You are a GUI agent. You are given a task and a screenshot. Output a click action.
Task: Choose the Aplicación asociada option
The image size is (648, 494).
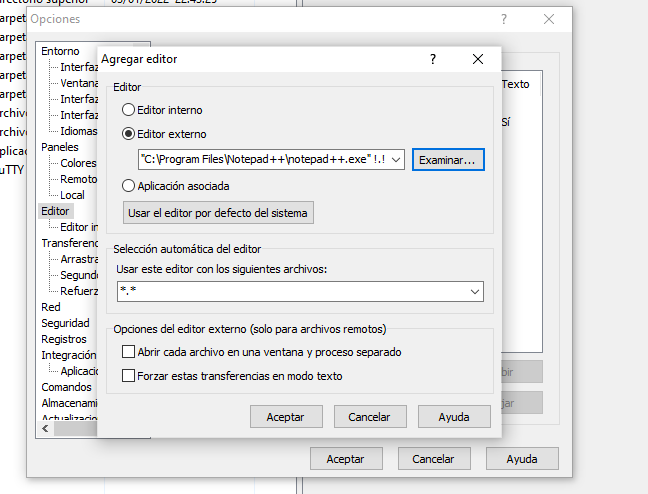point(128,186)
